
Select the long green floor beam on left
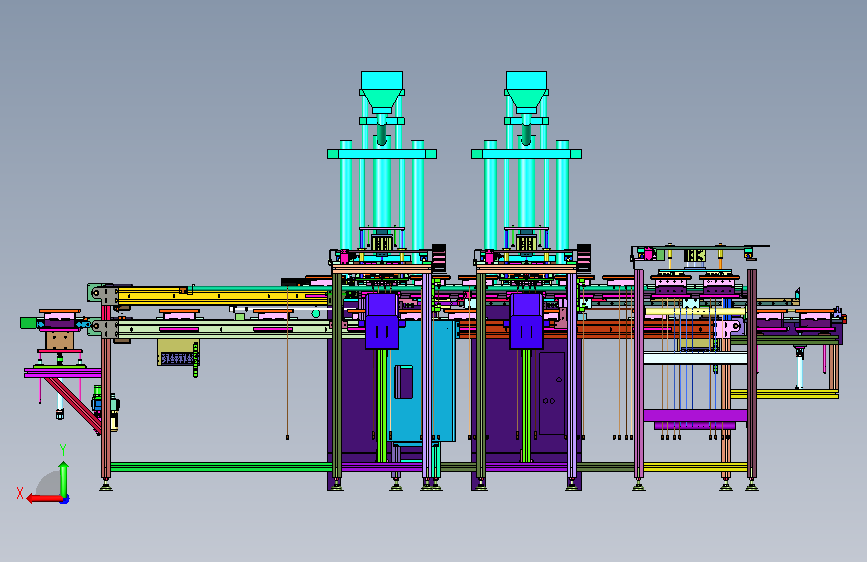(221, 467)
